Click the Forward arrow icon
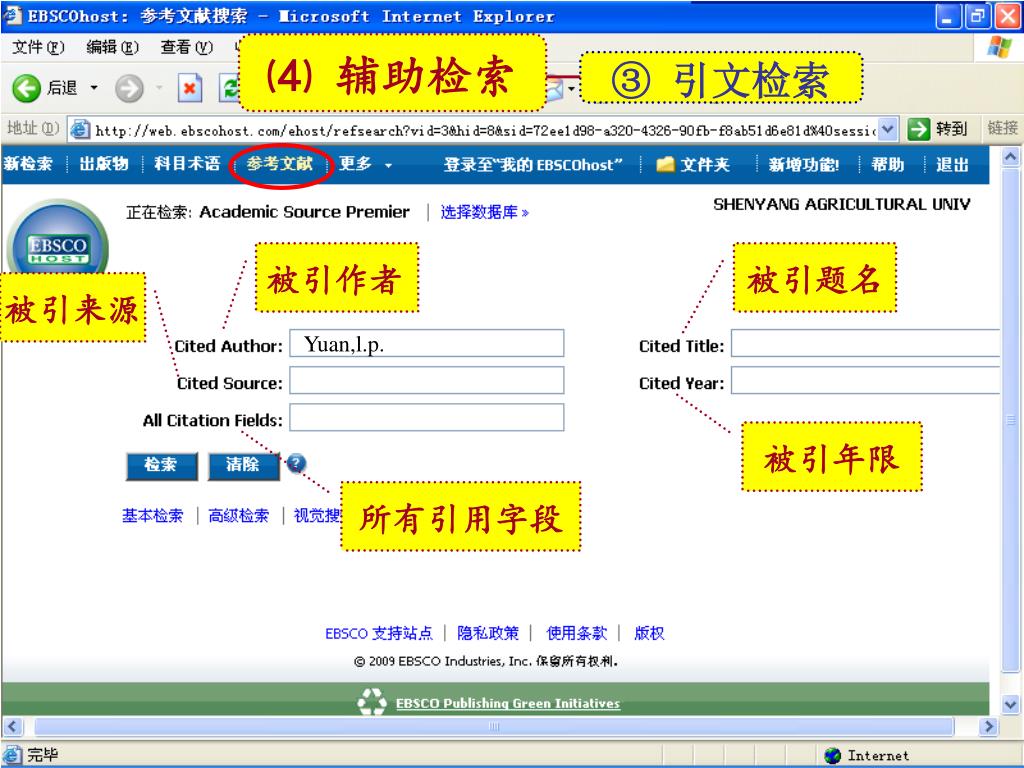 pos(129,88)
